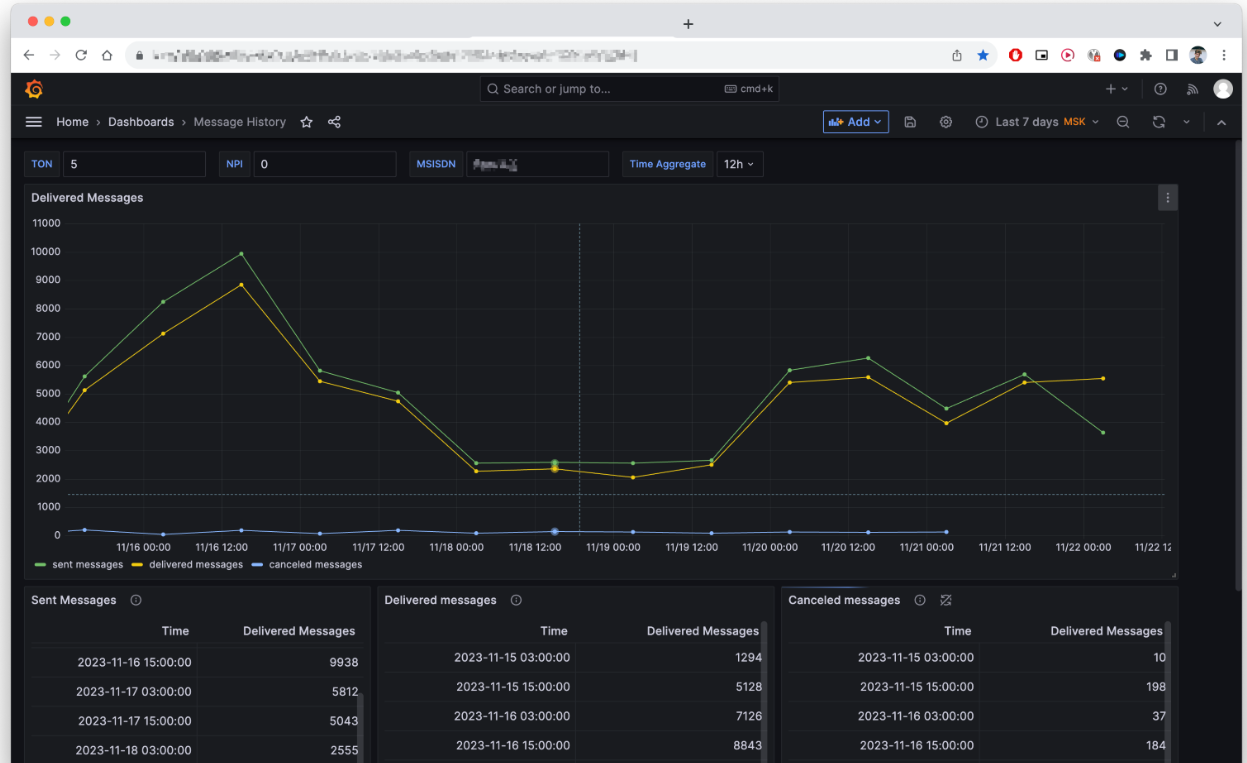Go to Dashboards breadcrumb
Screen dimensions: 1247x763
[x=141, y=122]
